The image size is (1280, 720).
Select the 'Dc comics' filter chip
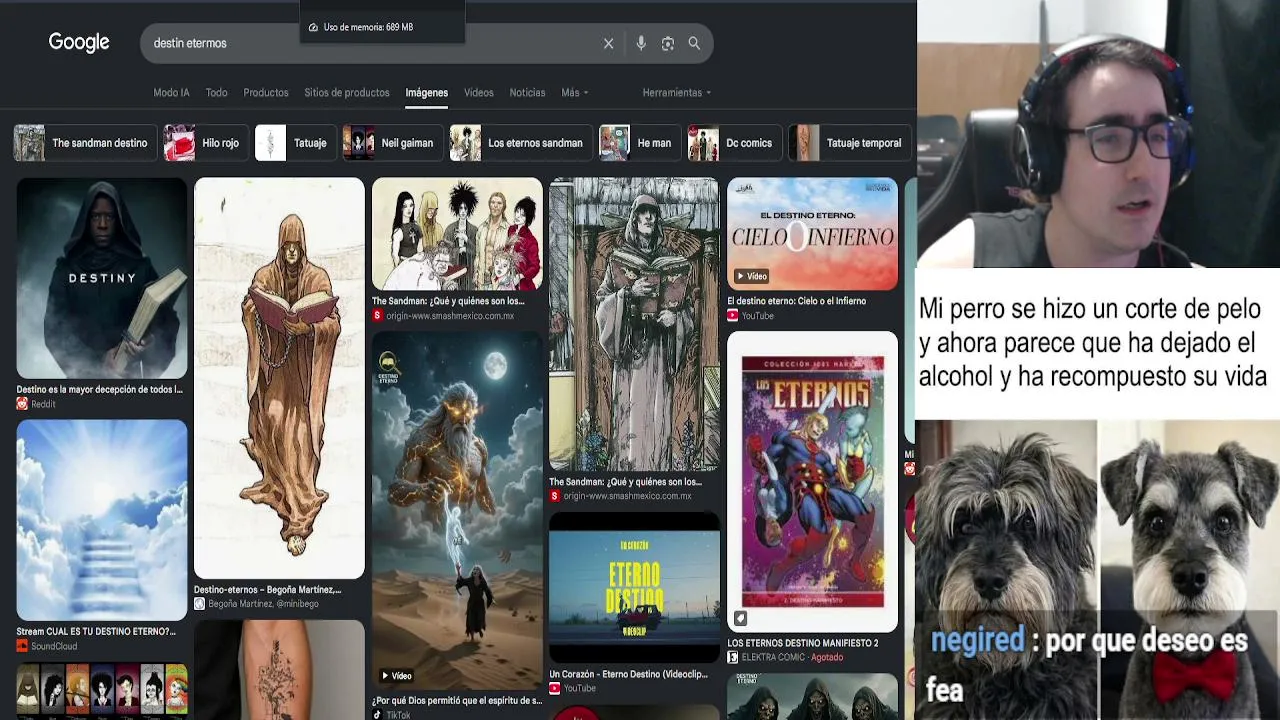735,143
